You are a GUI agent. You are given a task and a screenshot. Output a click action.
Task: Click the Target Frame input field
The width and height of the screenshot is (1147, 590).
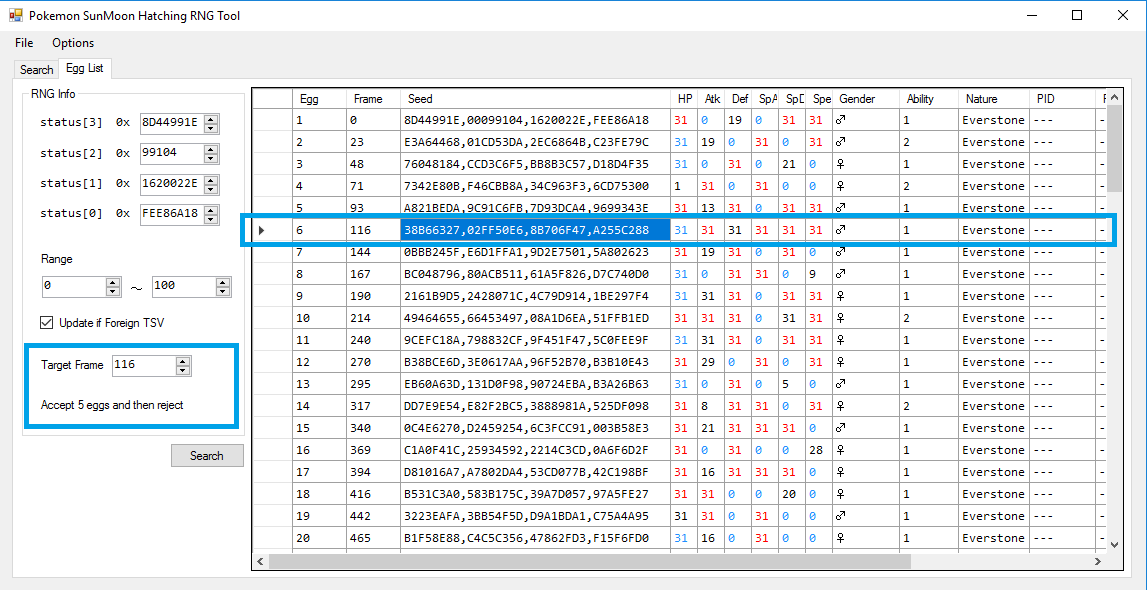142,365
